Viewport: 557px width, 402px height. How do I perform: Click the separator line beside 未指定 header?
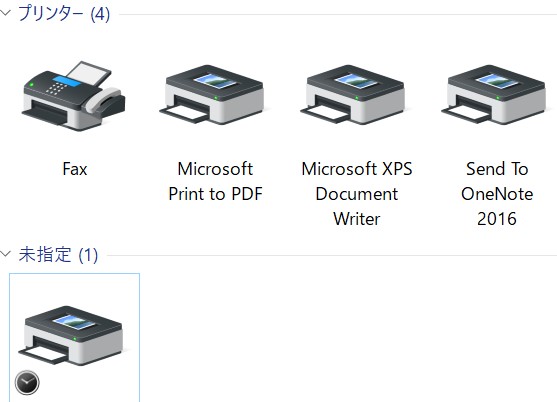[332, 255]
